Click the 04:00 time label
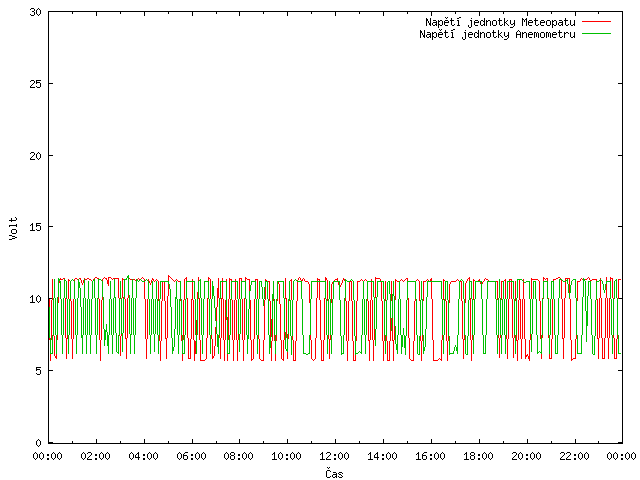Image resolution: width=640 pixels, height=480 pixels. pyautogui.click(x=143, y=456)
